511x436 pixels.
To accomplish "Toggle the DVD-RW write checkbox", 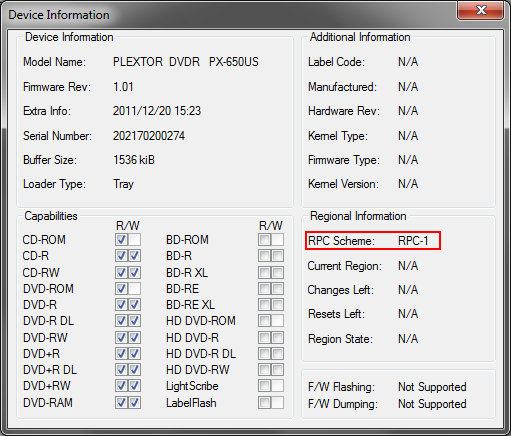I will tap(134, 337).
